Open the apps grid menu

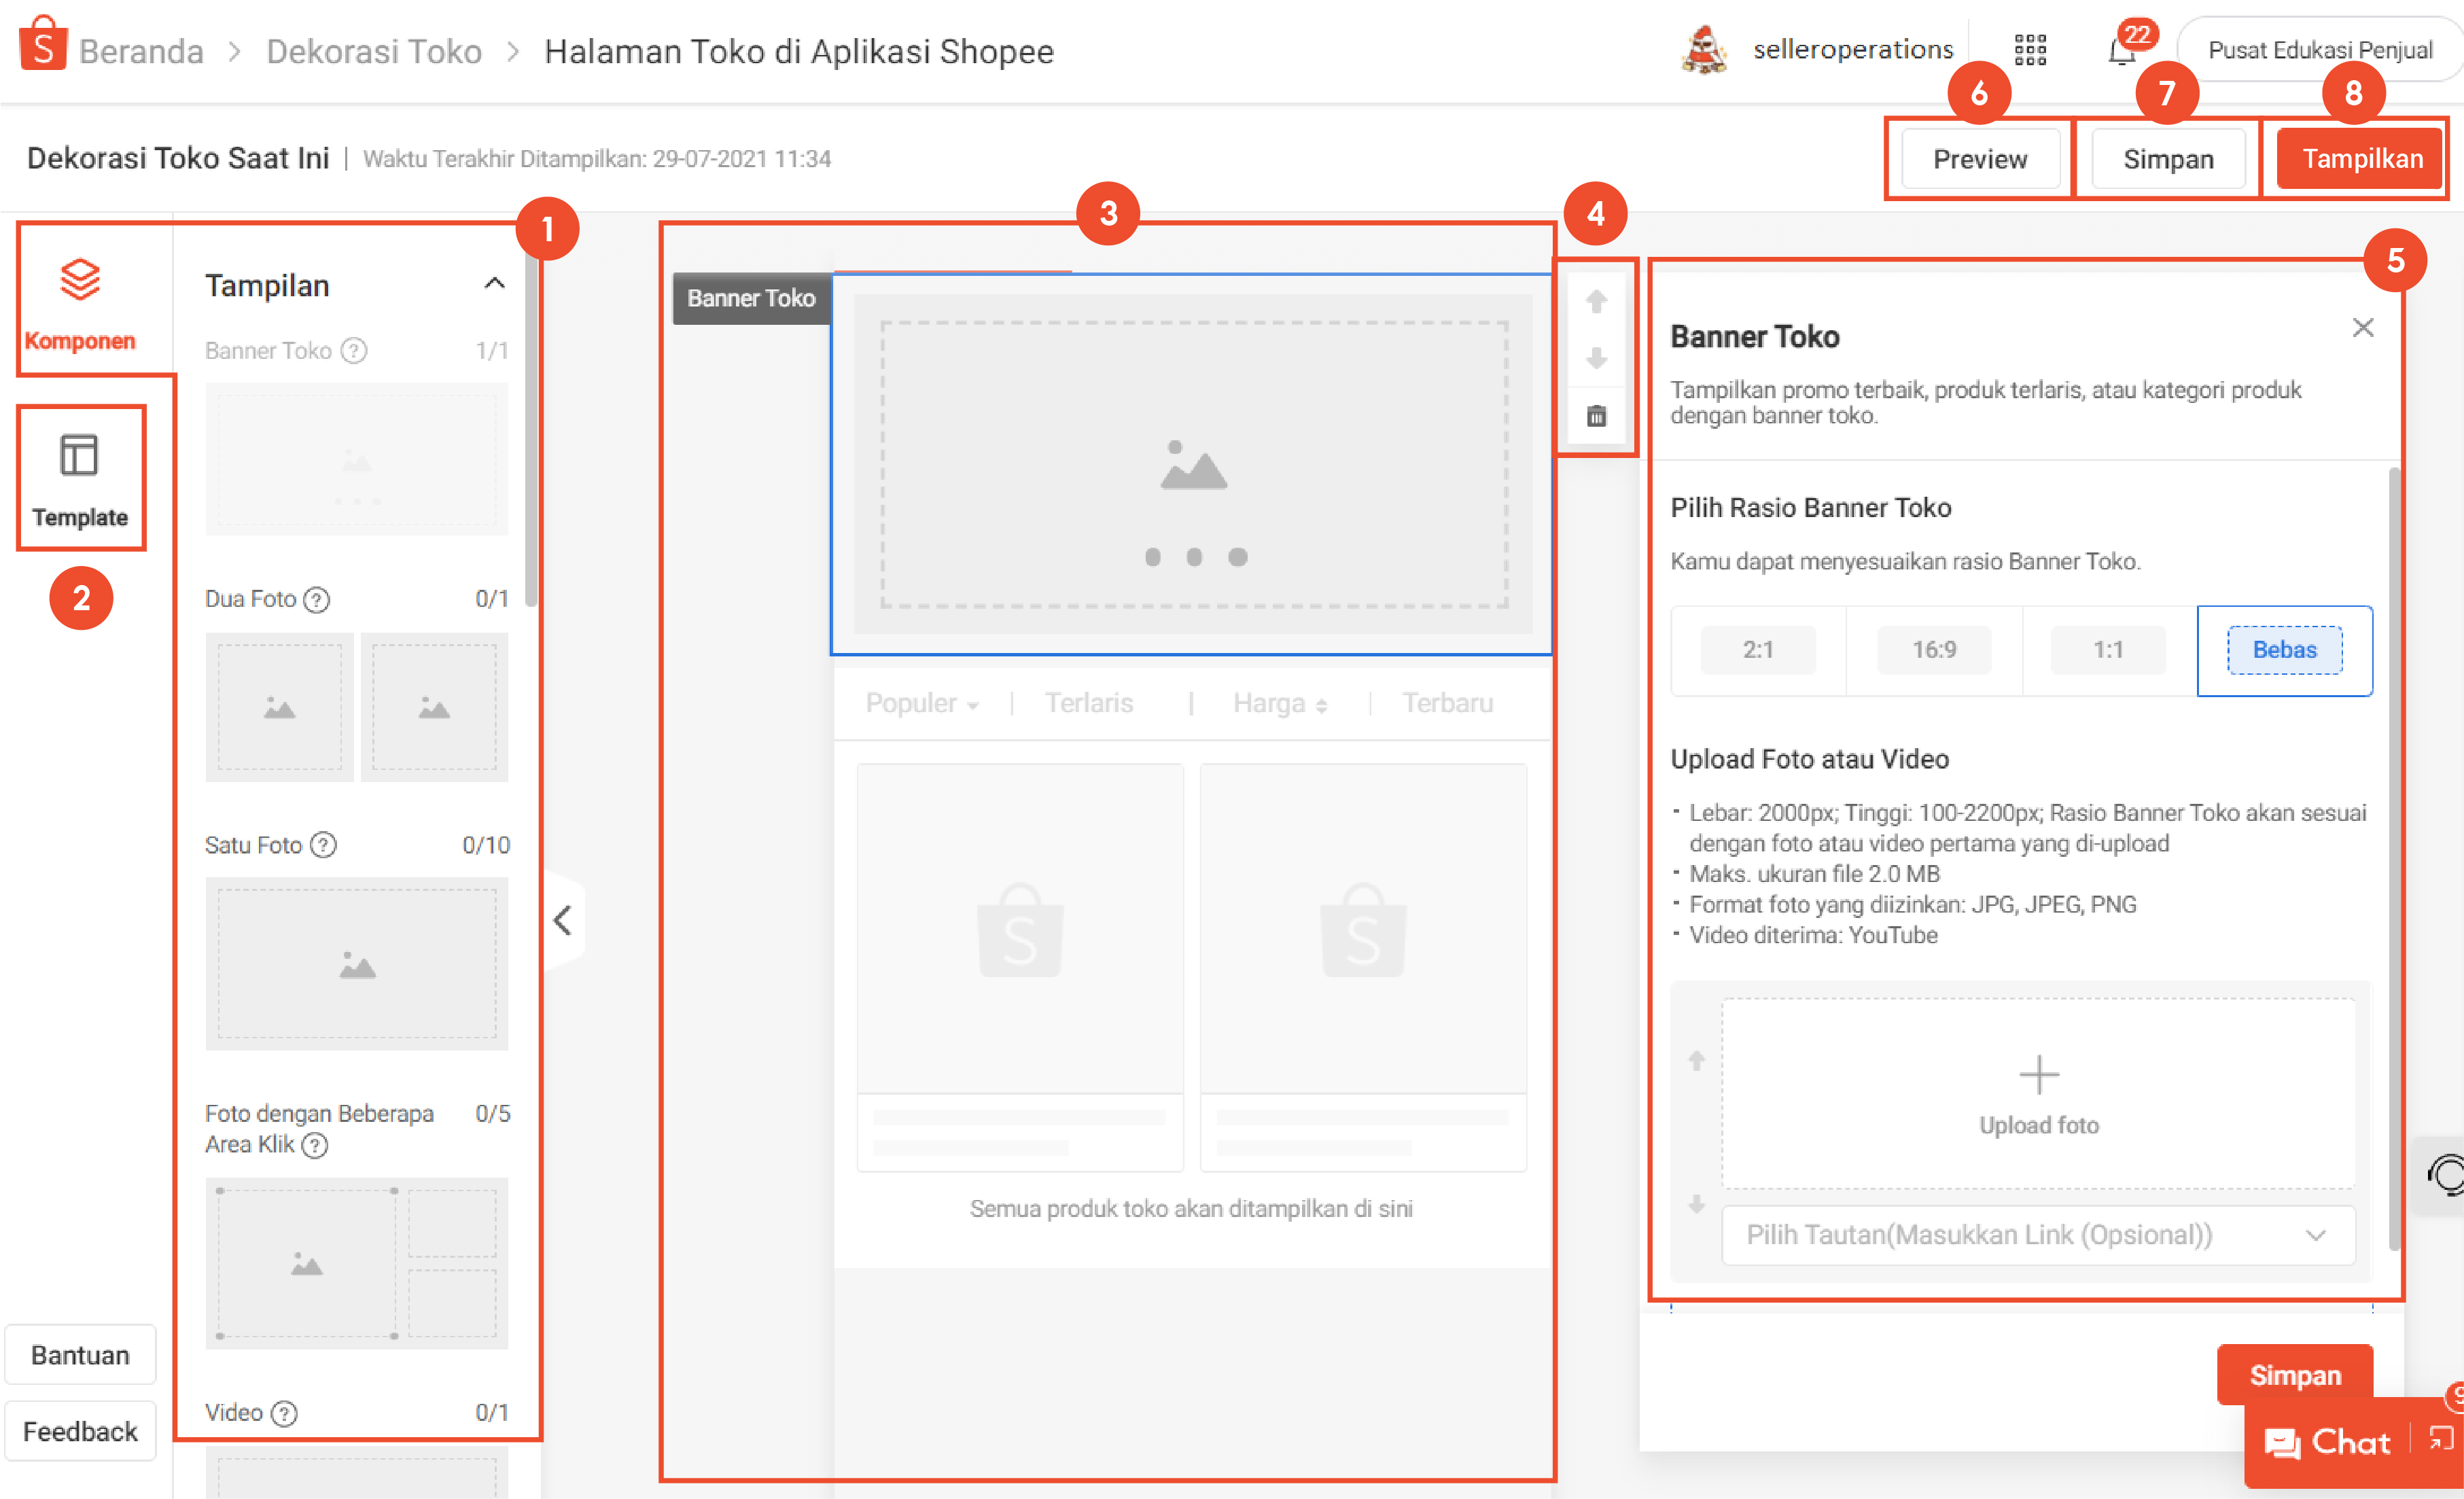tap(2030, 50)
